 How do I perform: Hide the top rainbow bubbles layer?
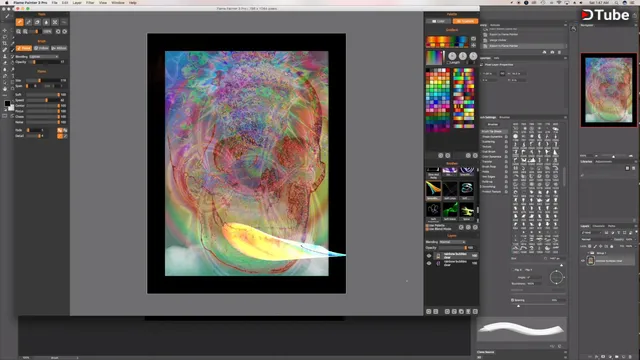point(429,256)
